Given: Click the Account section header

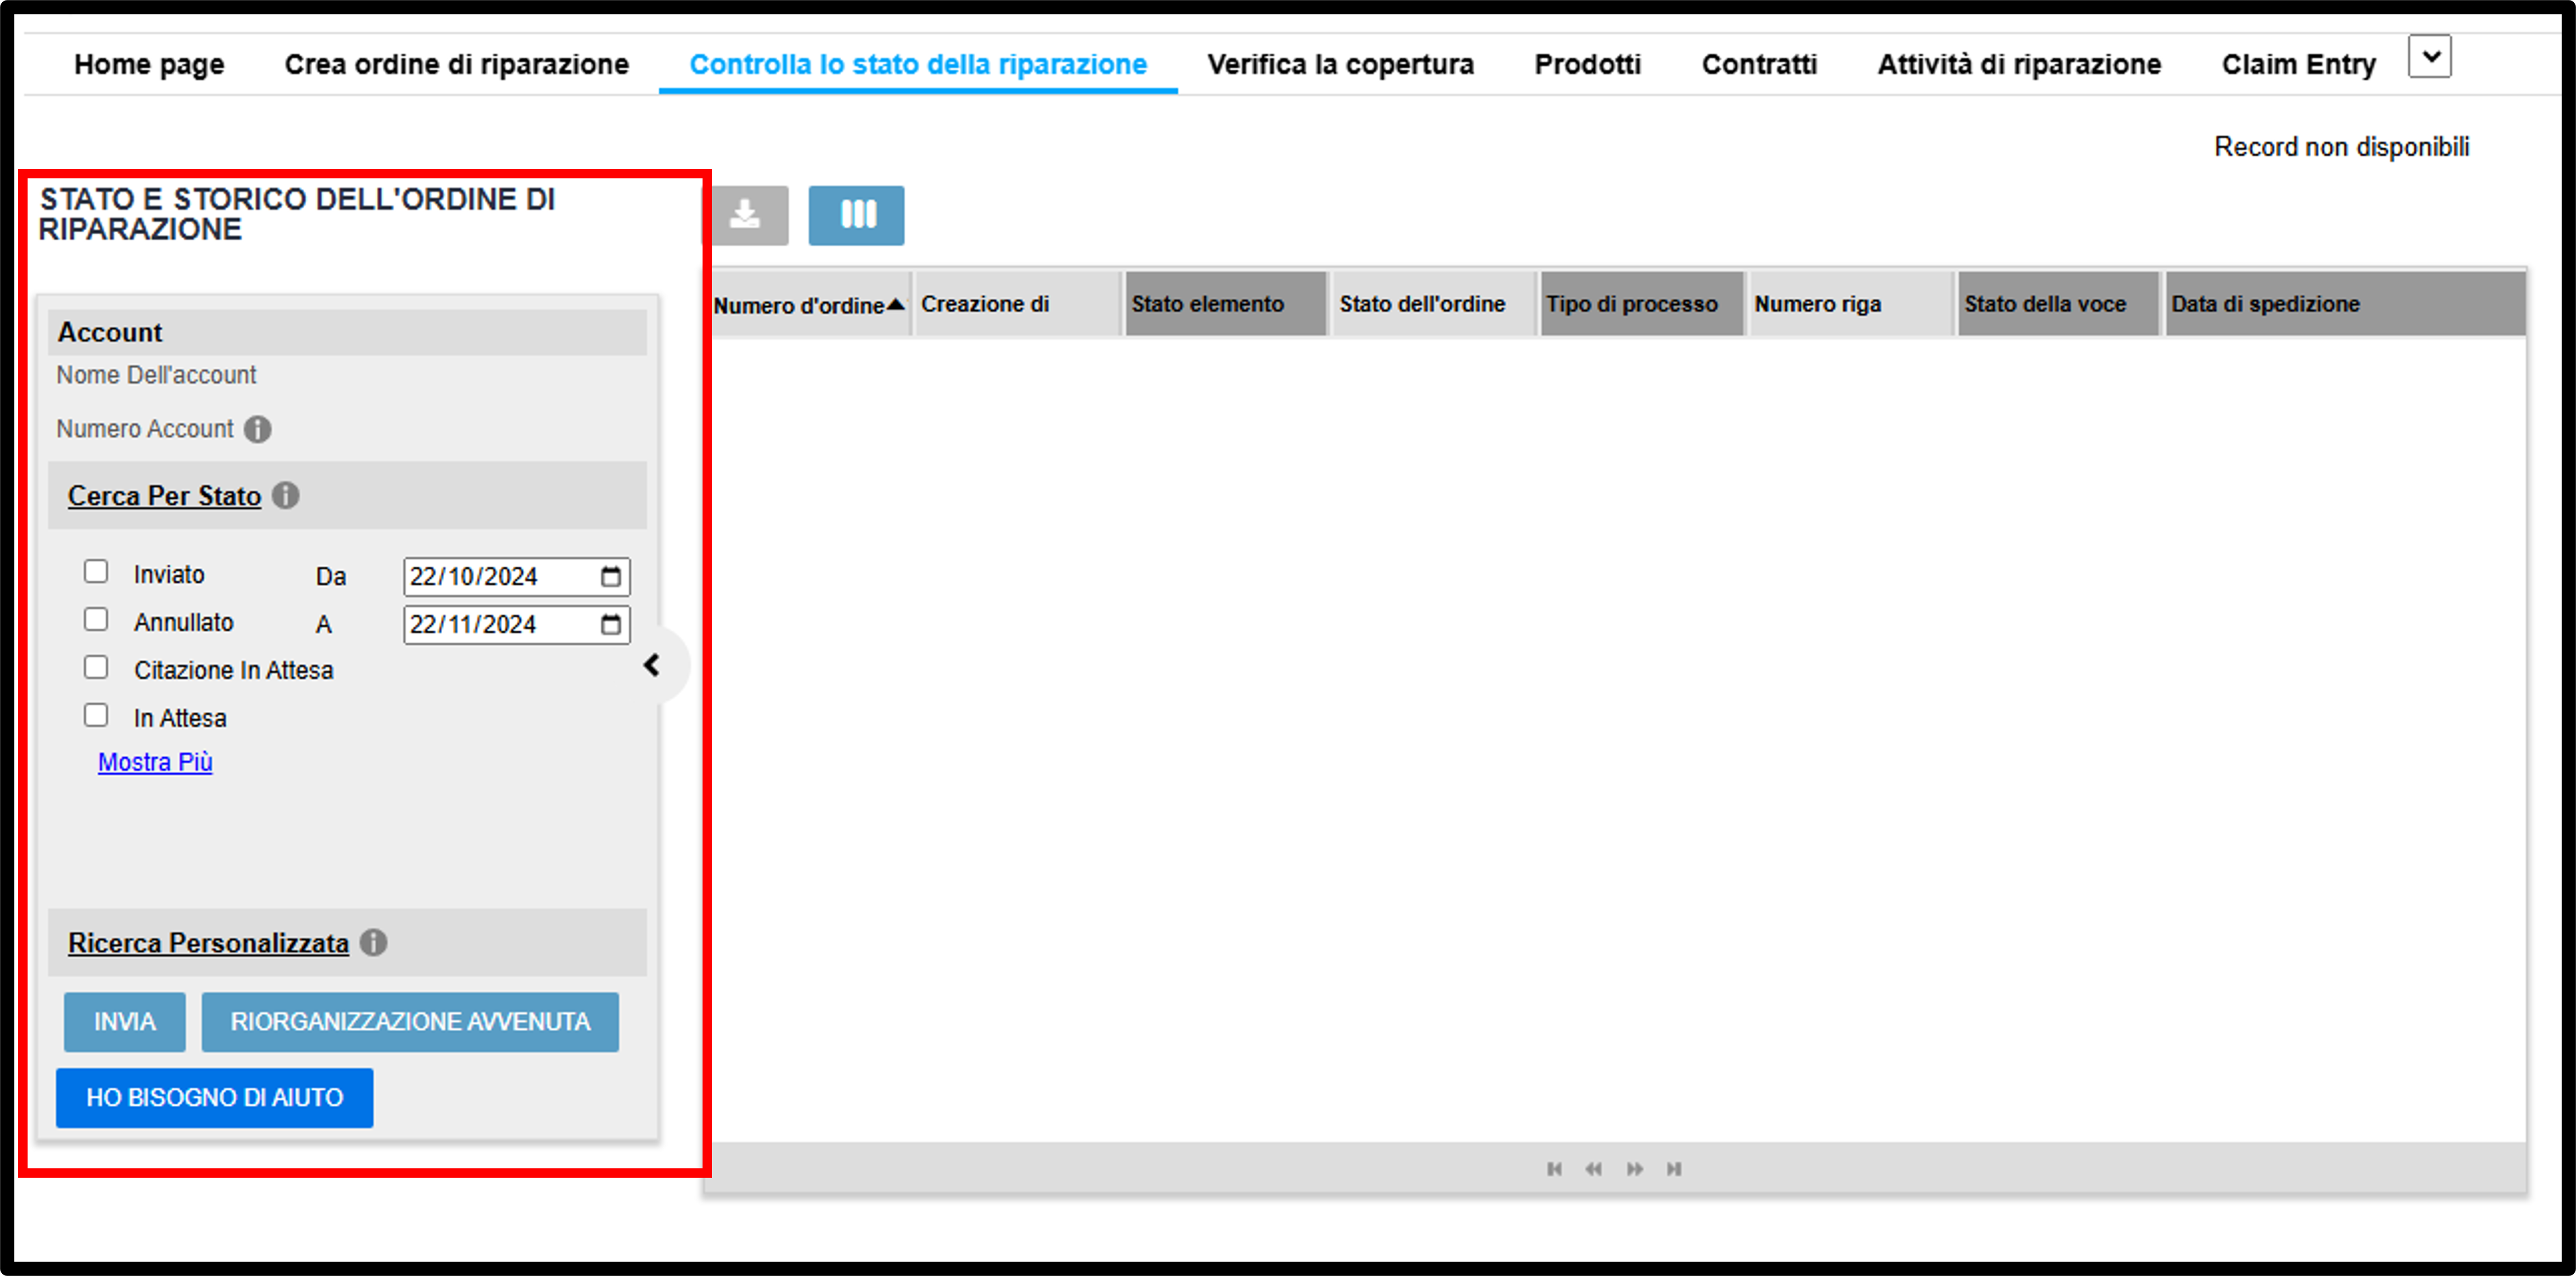Looking at the screenshot, I should [347, 332].
